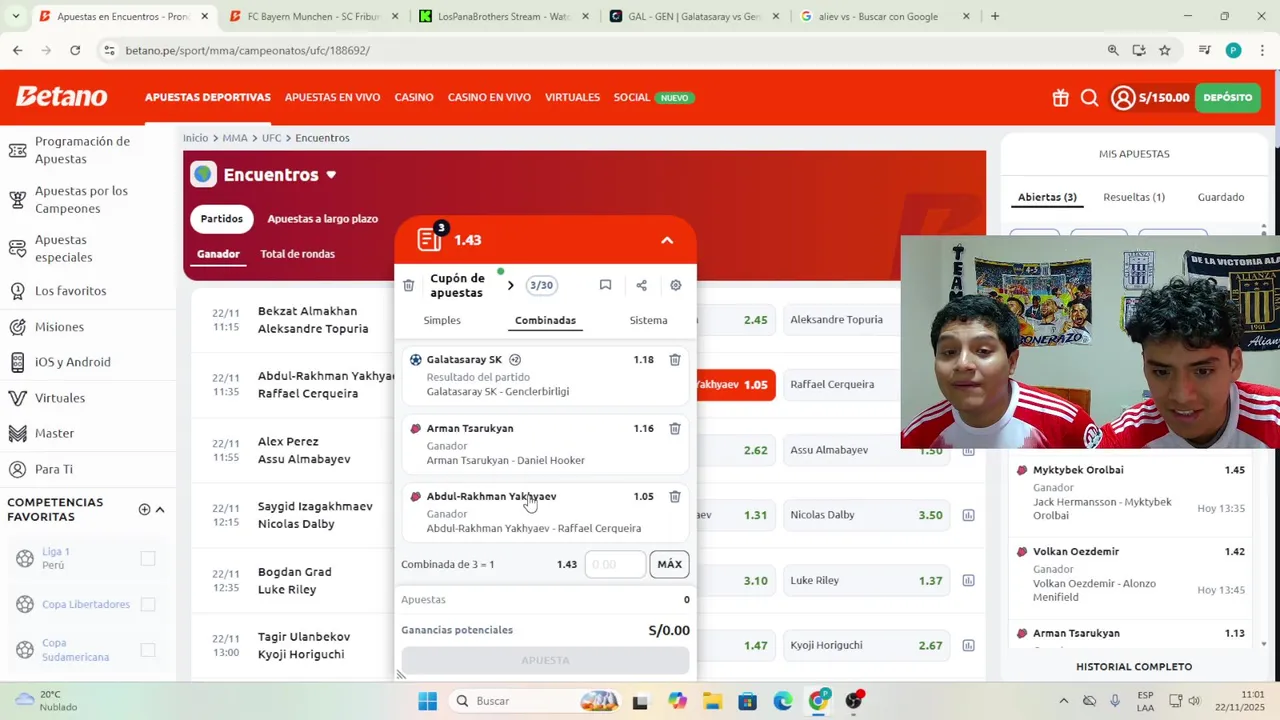Open Apuestas en Vivo menu
The image size is (1280, 720).
click(x=332, y=97)
